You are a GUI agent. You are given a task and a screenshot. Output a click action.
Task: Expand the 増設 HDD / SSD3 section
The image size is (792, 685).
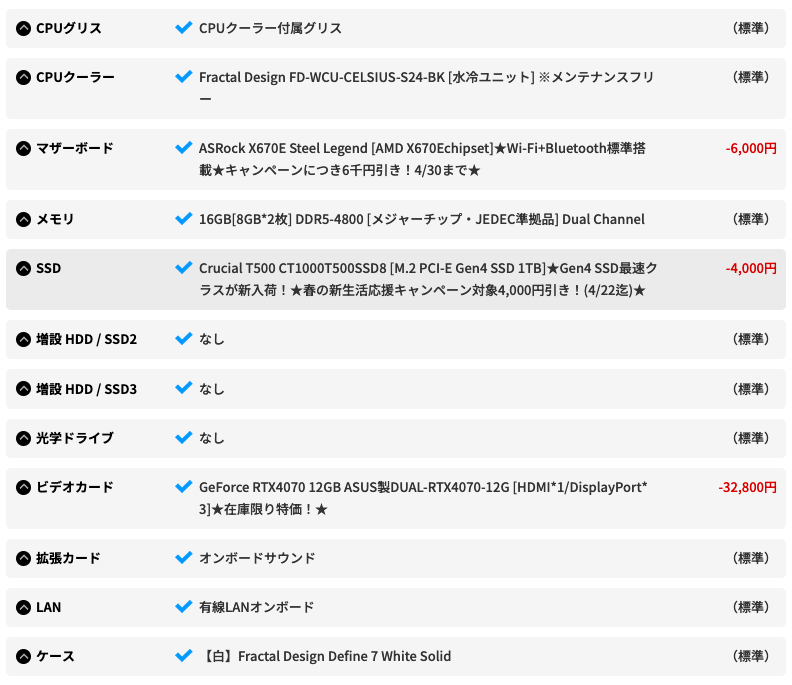tap(395, 389)
